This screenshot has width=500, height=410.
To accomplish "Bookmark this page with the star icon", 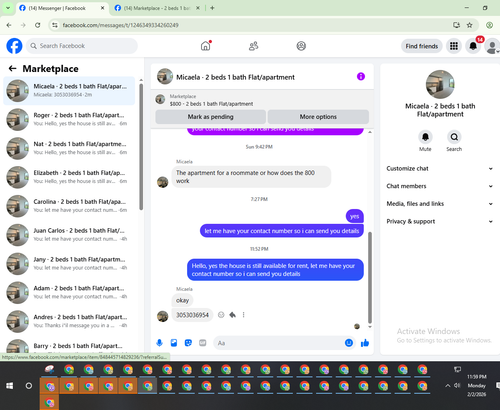I will (470, 25).
